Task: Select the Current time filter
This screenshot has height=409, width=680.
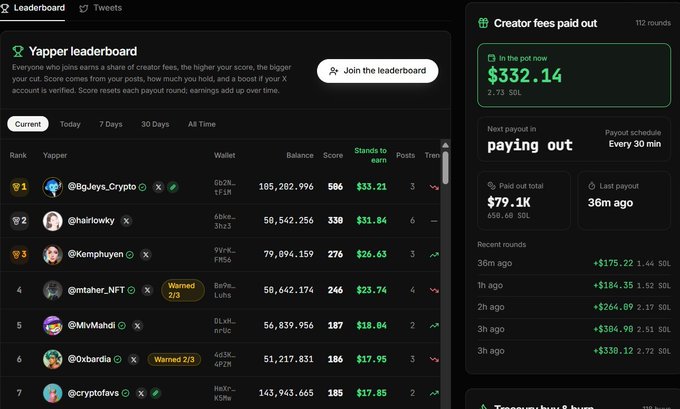Action: coord(28,124)
